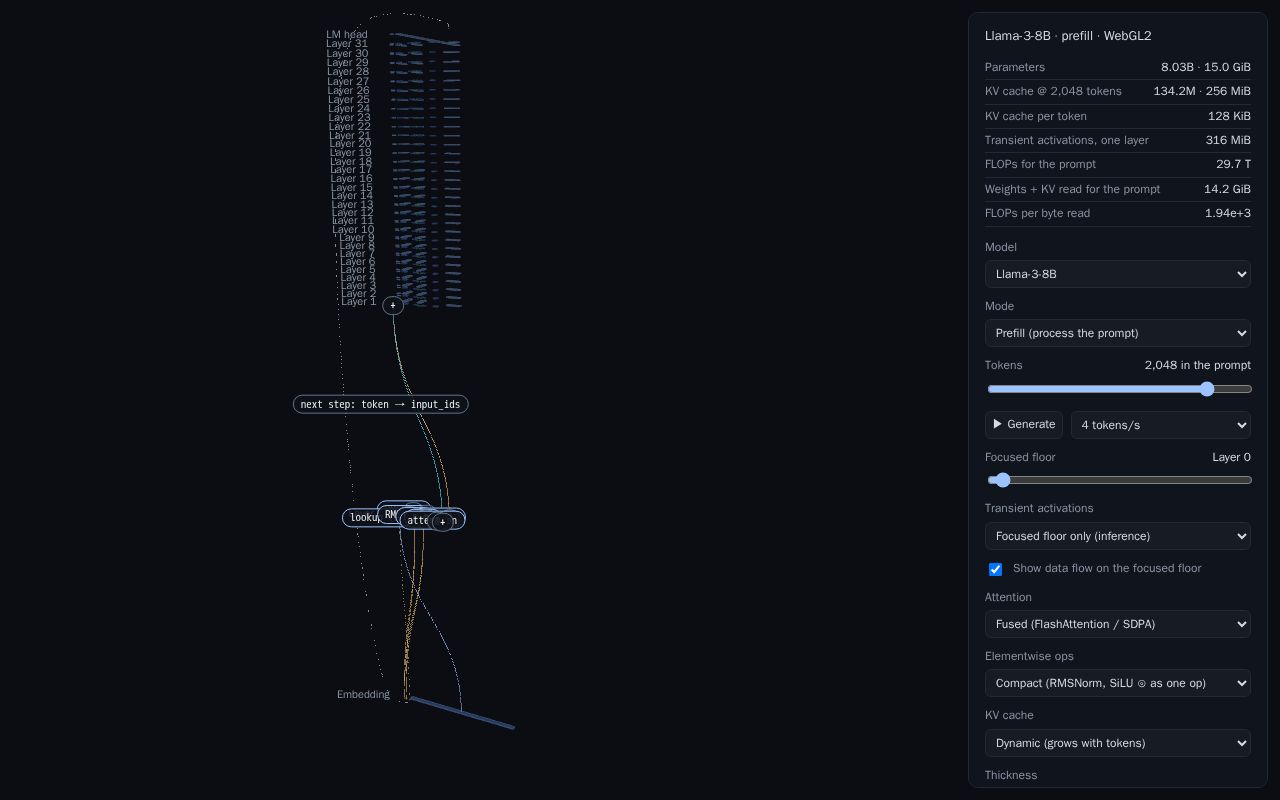
Task: Click the plus node on the attention label
Action: (x=442, y=522)
